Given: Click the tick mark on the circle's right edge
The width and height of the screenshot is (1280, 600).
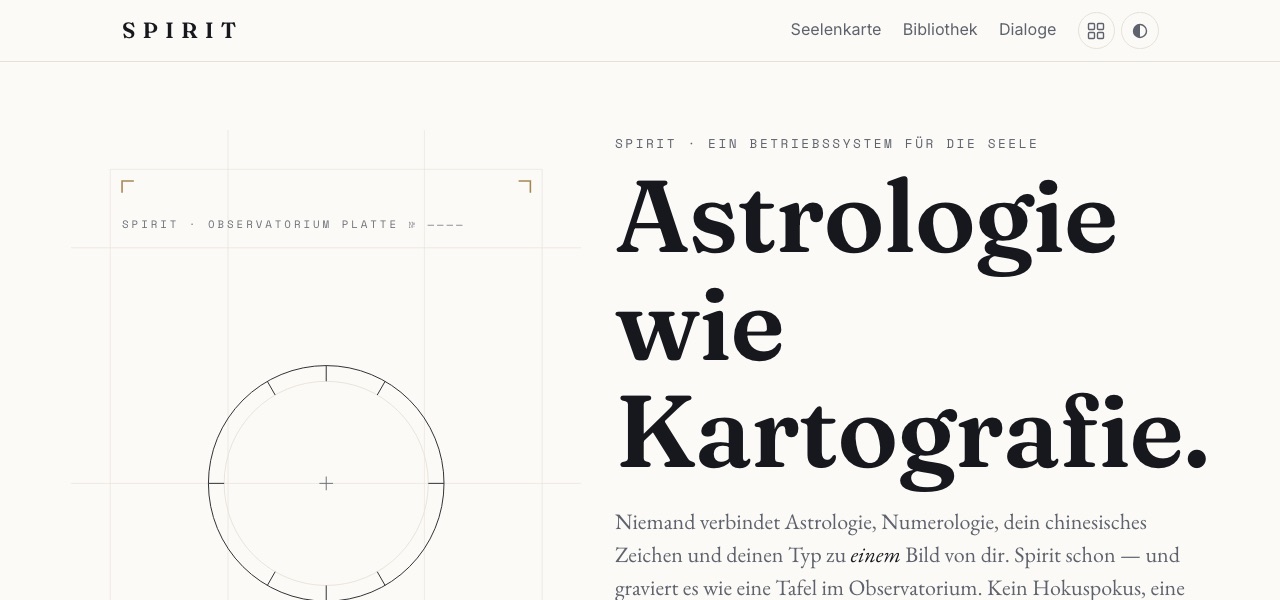Looking at the screenshot, I should click(436, 483).
